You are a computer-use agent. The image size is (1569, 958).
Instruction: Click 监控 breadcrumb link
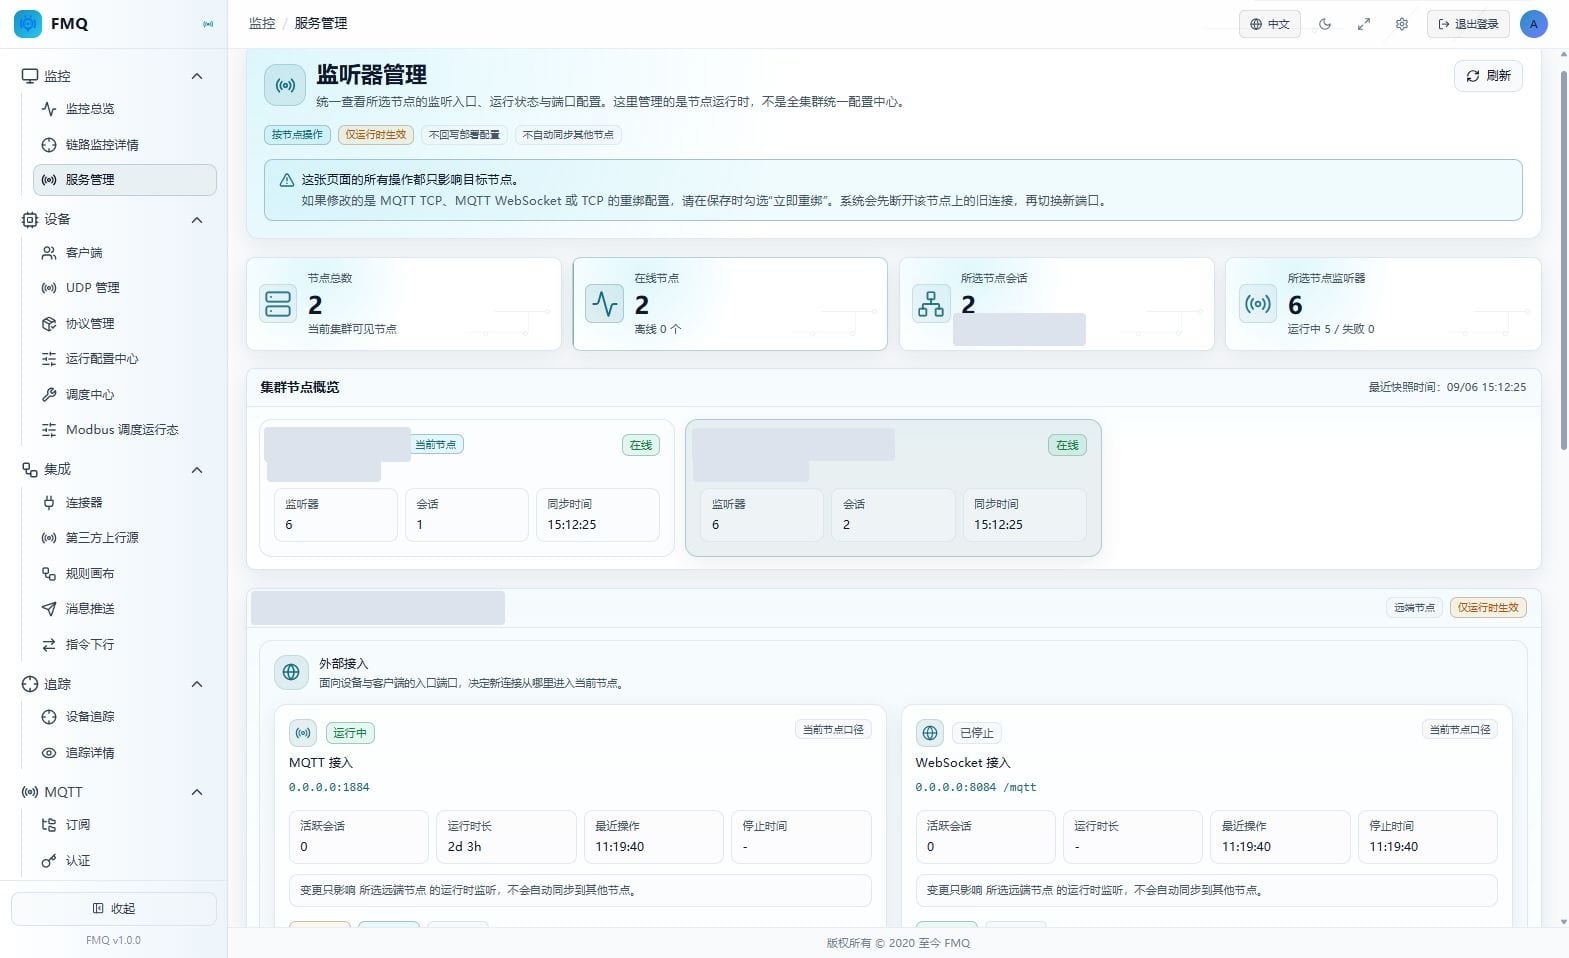(262, 23)
